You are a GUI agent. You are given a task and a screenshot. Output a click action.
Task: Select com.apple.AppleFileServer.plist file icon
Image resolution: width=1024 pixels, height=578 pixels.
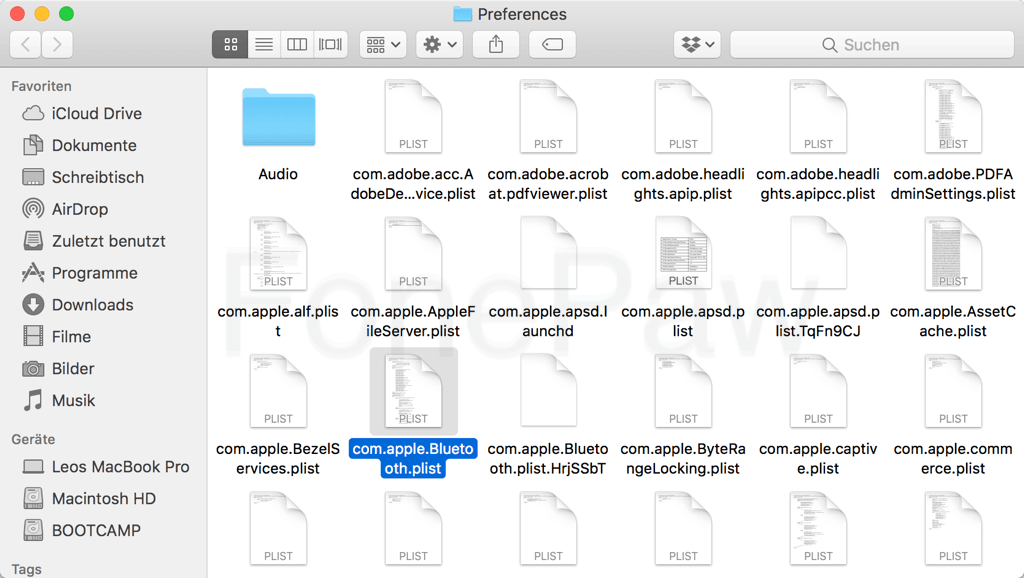(x=413, y=253)
